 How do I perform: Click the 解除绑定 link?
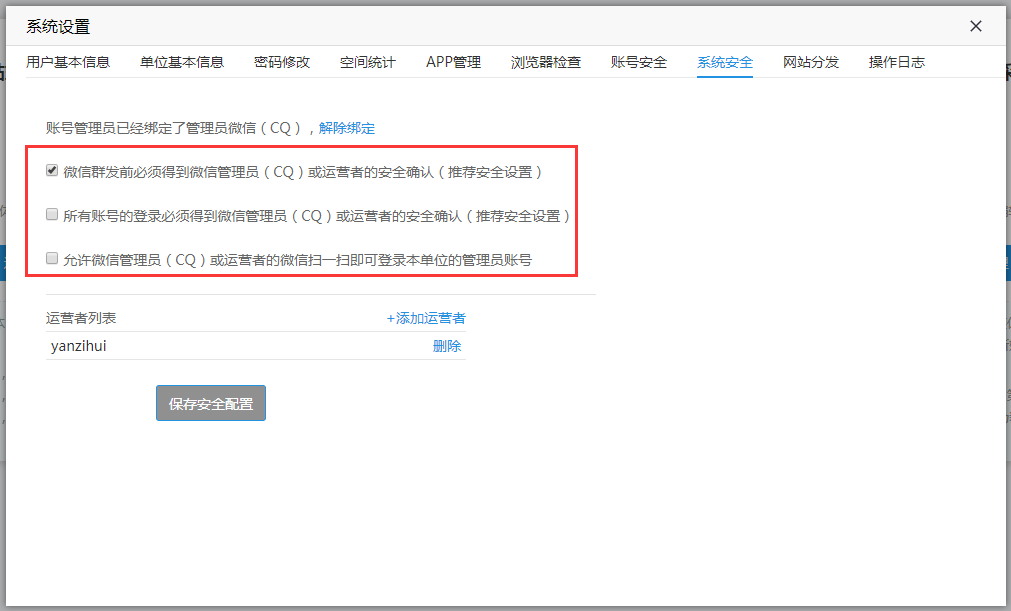pos(347,128)
